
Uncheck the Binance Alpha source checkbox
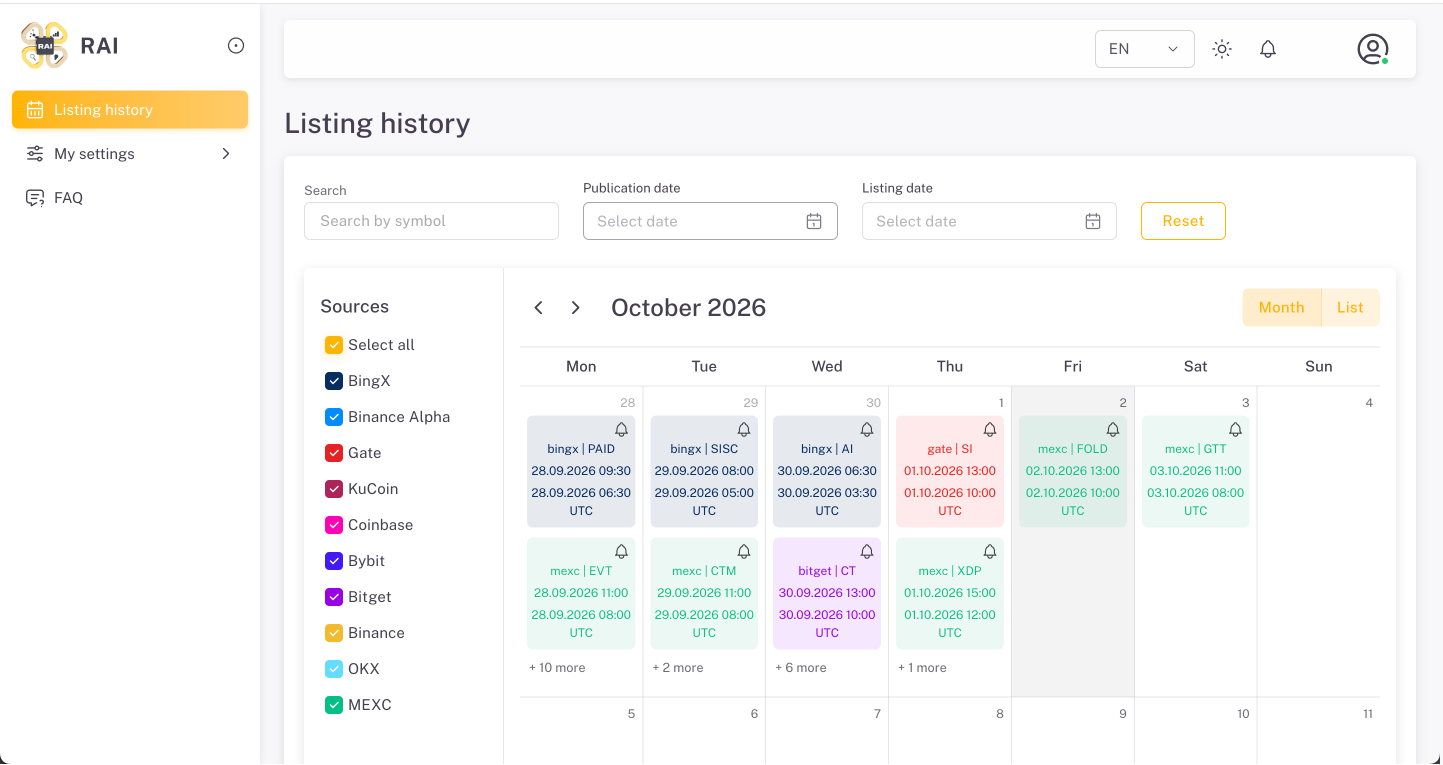pyautogui.click(x=334, y=417)
